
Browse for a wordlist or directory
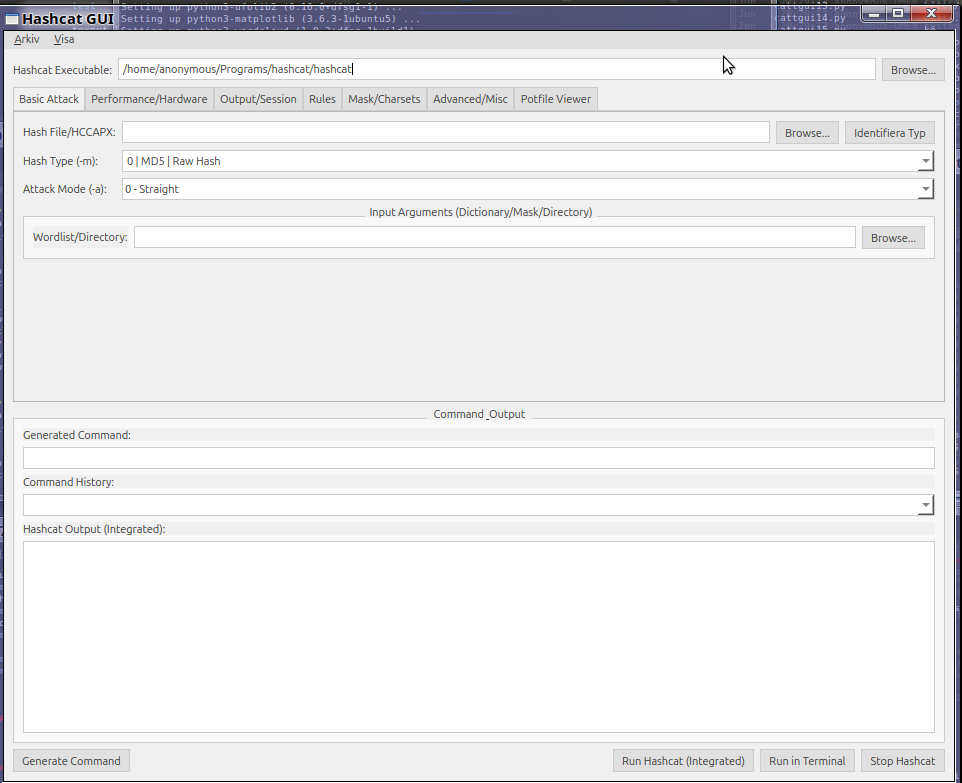point(893,237)
